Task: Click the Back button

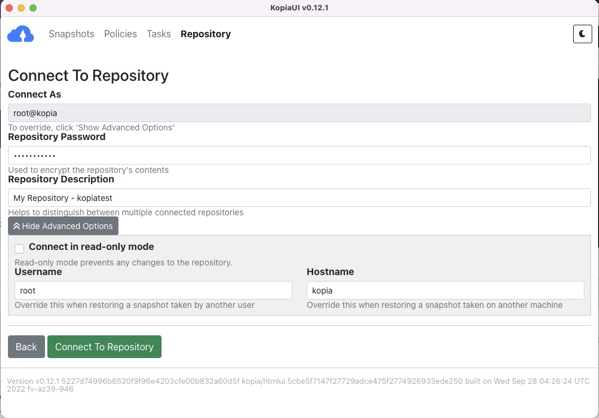Action: coord(26,347)
